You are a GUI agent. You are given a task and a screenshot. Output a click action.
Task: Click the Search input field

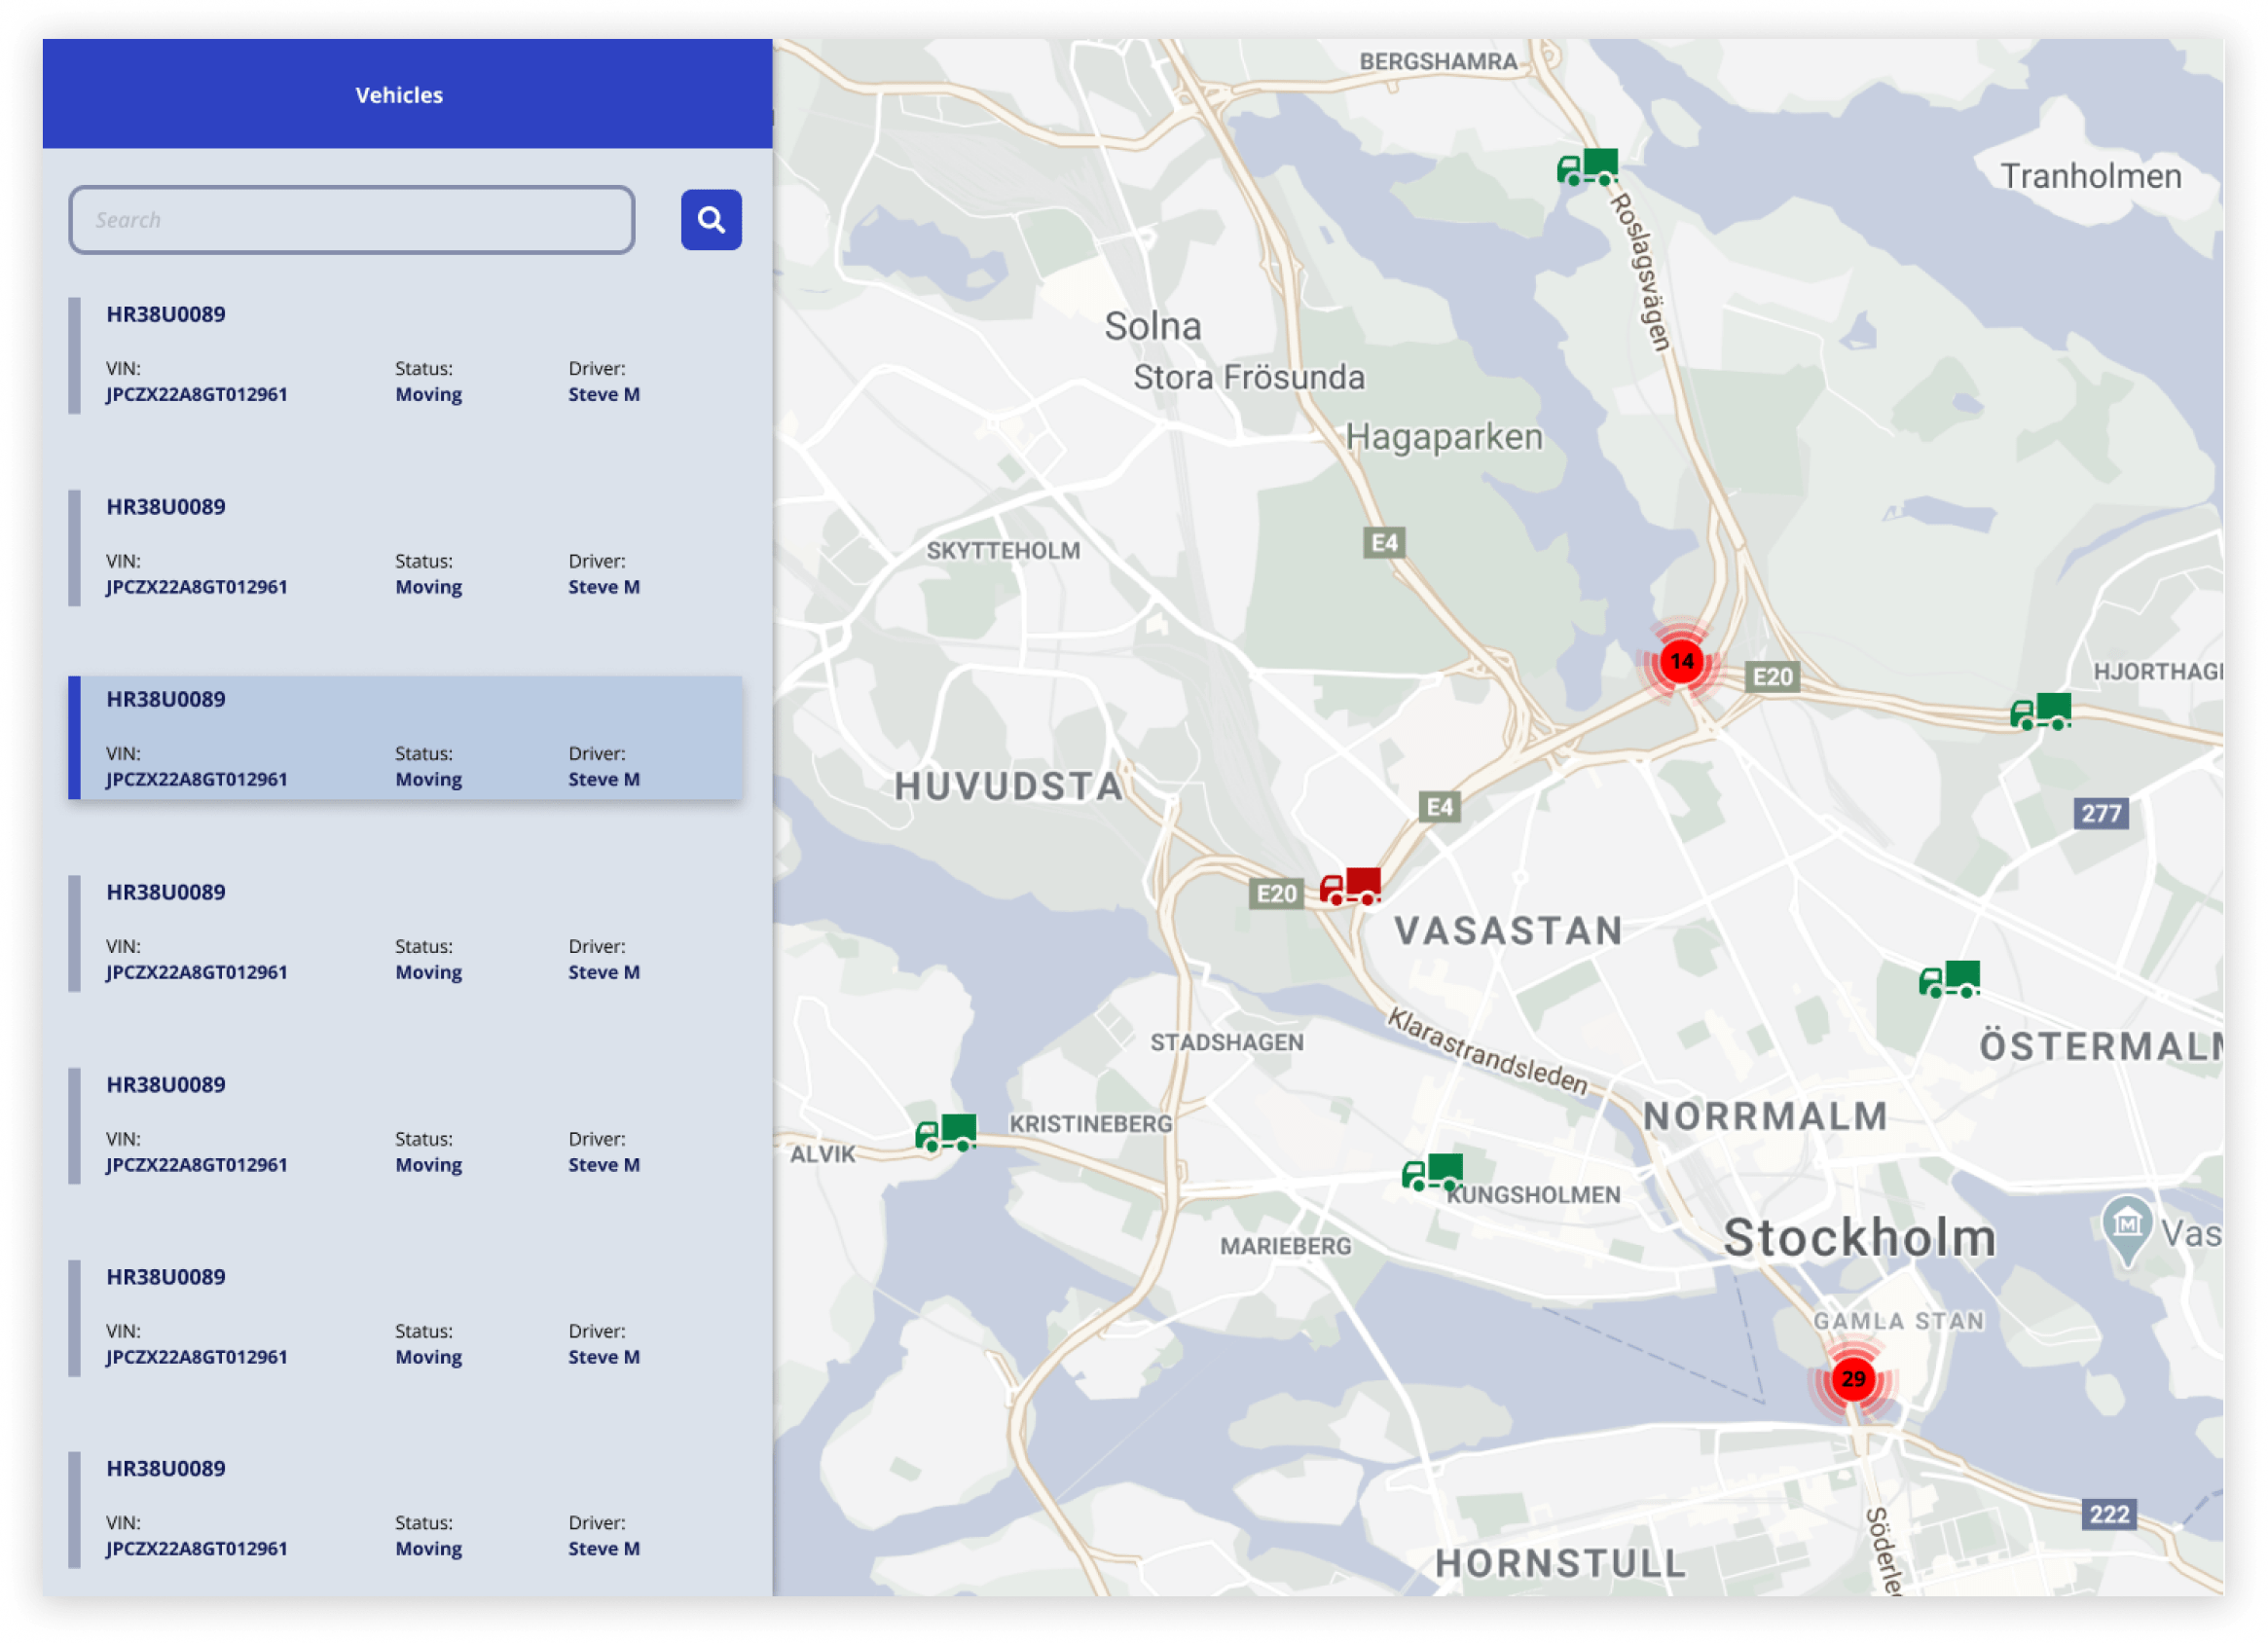[352, 220]
